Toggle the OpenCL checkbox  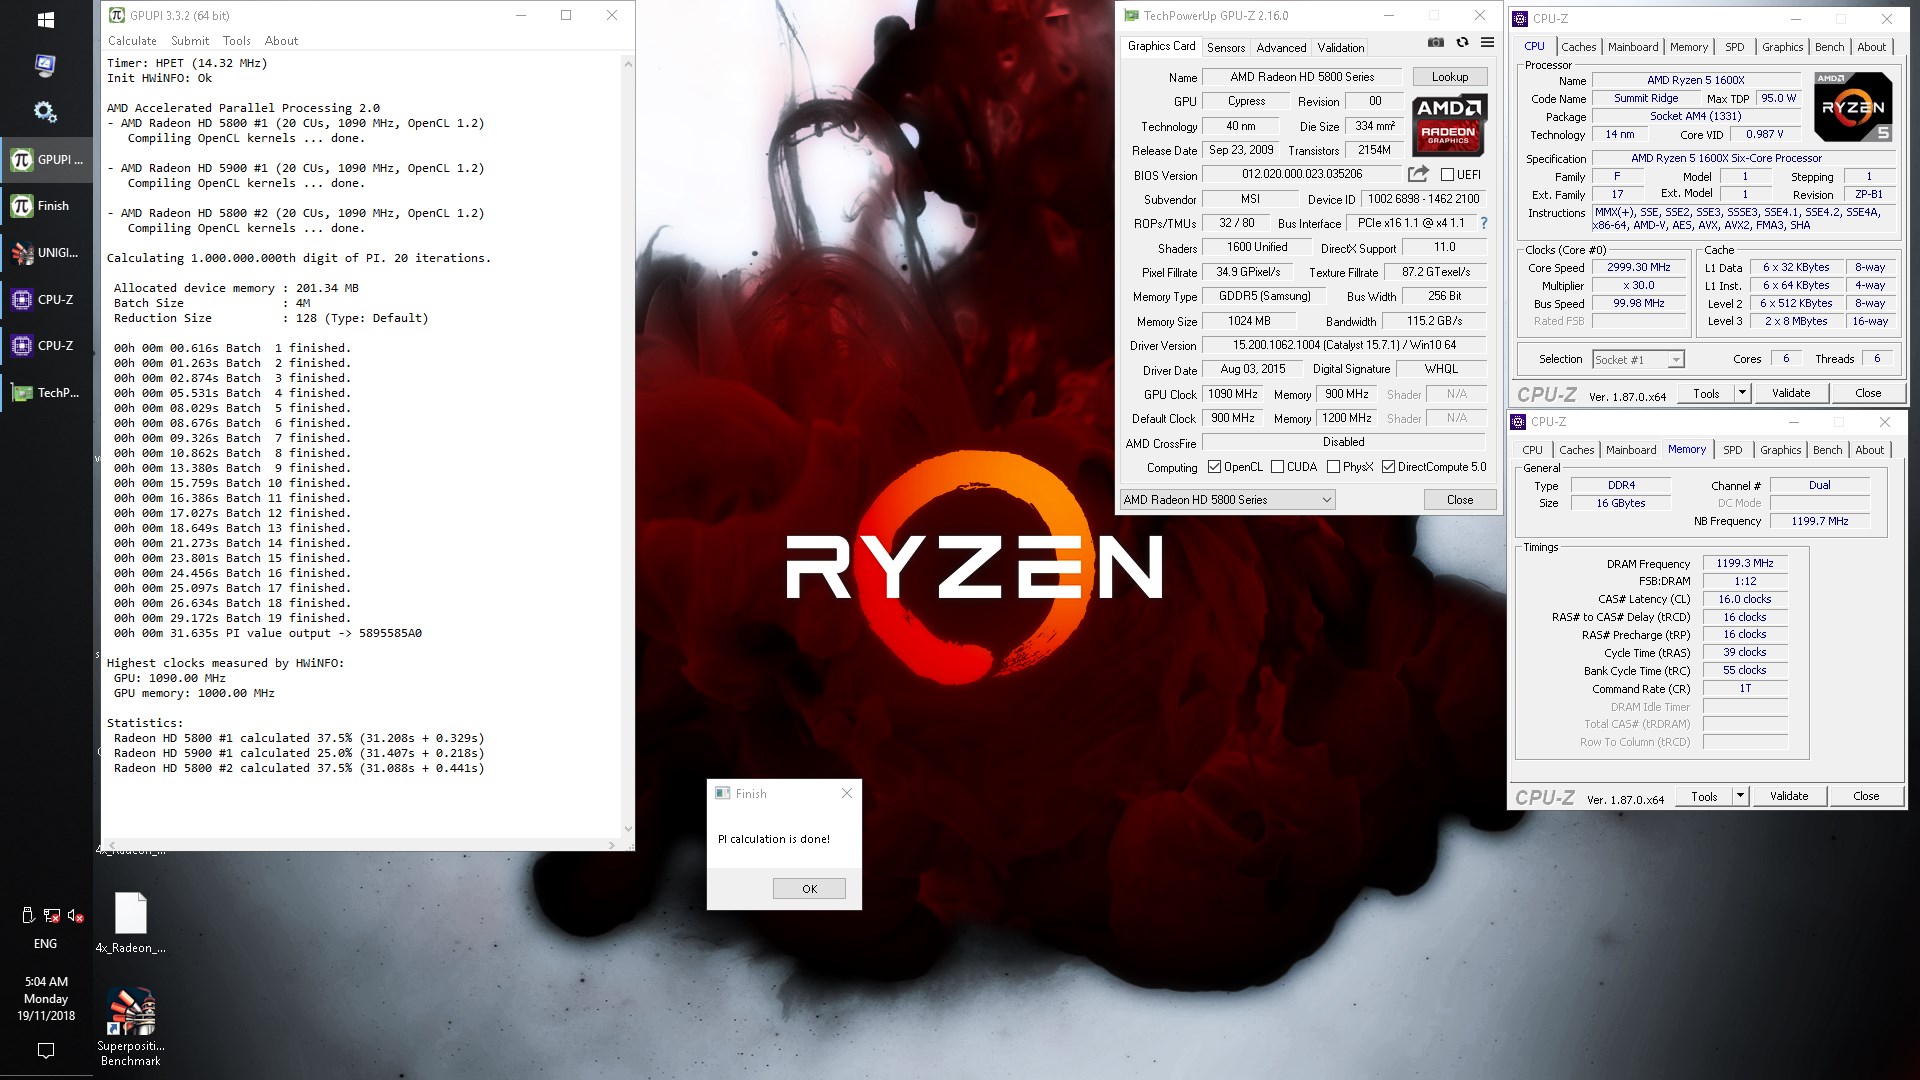[1214, 467]
